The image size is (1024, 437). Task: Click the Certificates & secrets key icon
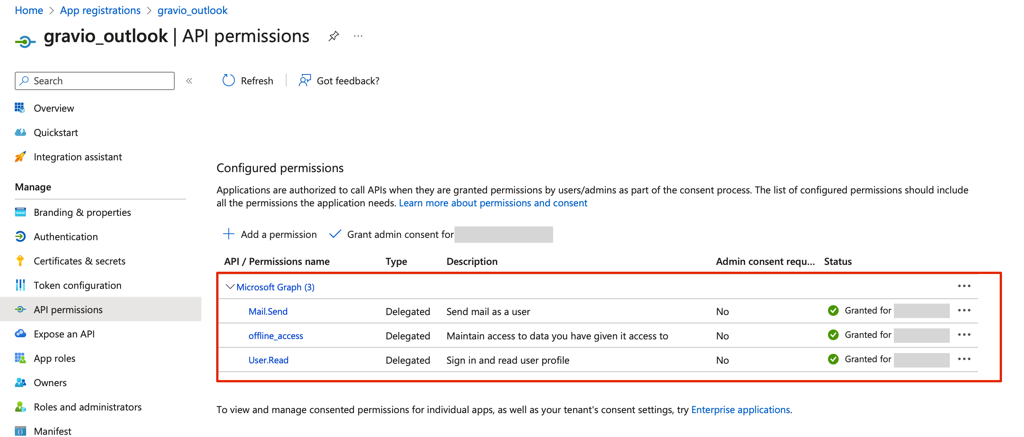[x=20, y=261]
